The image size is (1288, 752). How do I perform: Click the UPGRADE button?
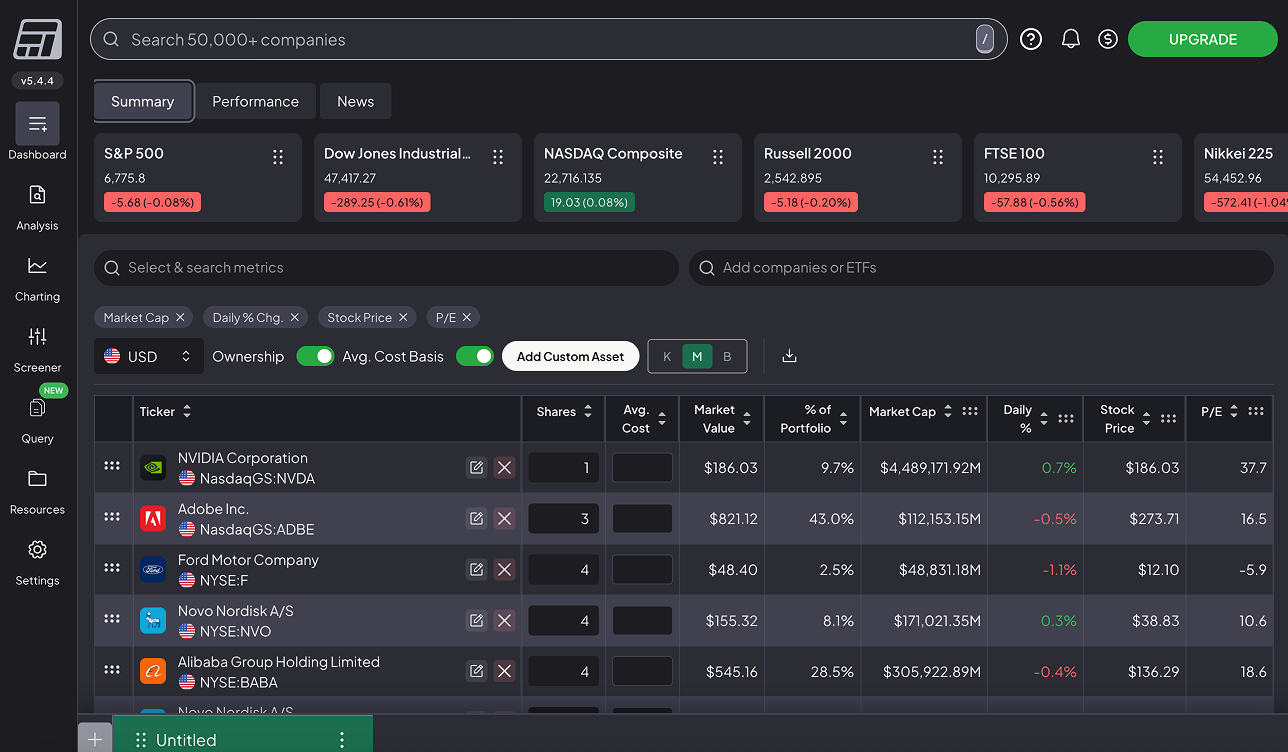coord(1202,38)
